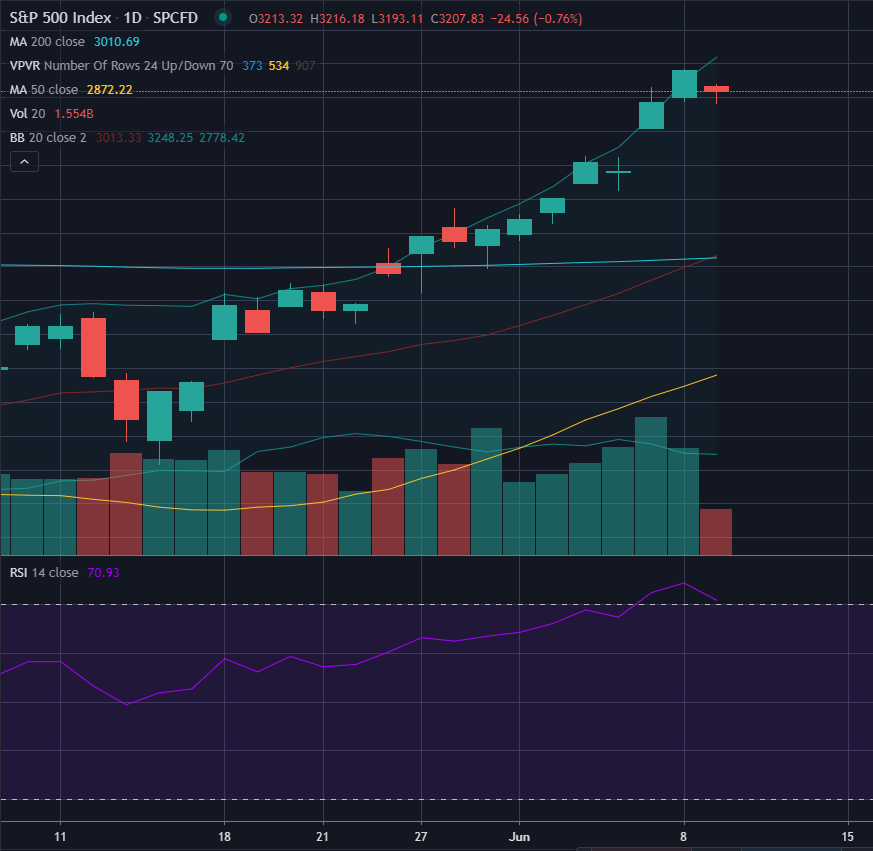
Task: Select the RSI 14 close indicator legend
Action: [44, 573]
